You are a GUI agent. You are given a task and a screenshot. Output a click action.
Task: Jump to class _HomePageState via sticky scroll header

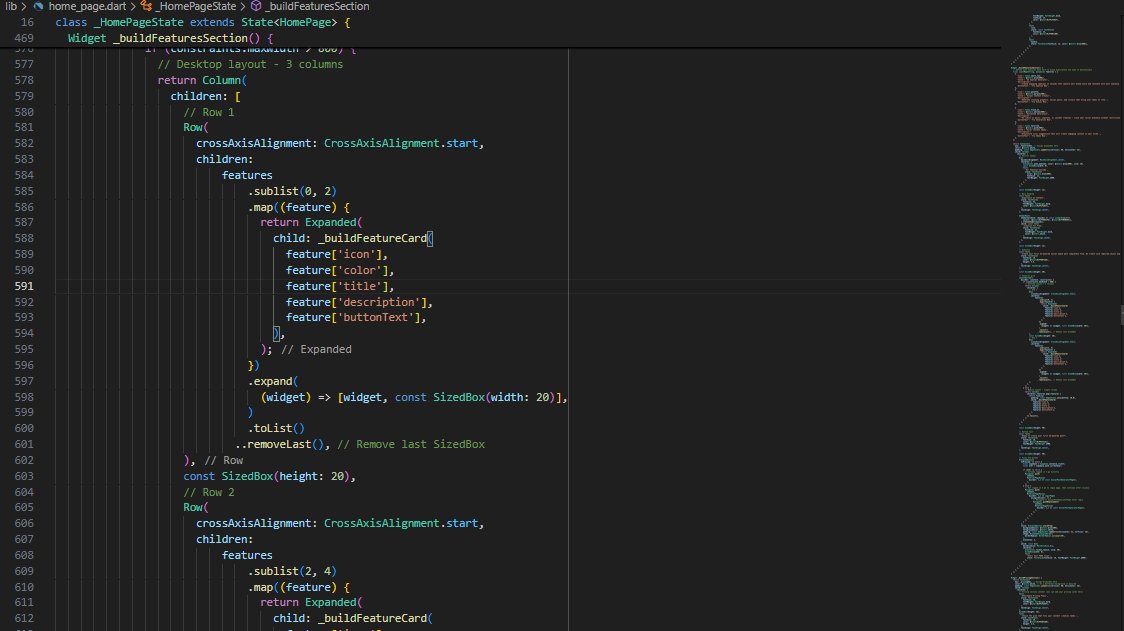(x=130, y=22)
